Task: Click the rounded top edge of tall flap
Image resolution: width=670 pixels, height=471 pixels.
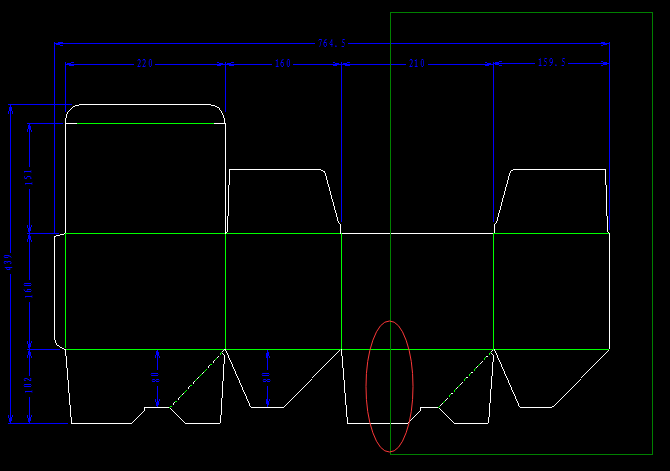Action: point(145,104)
